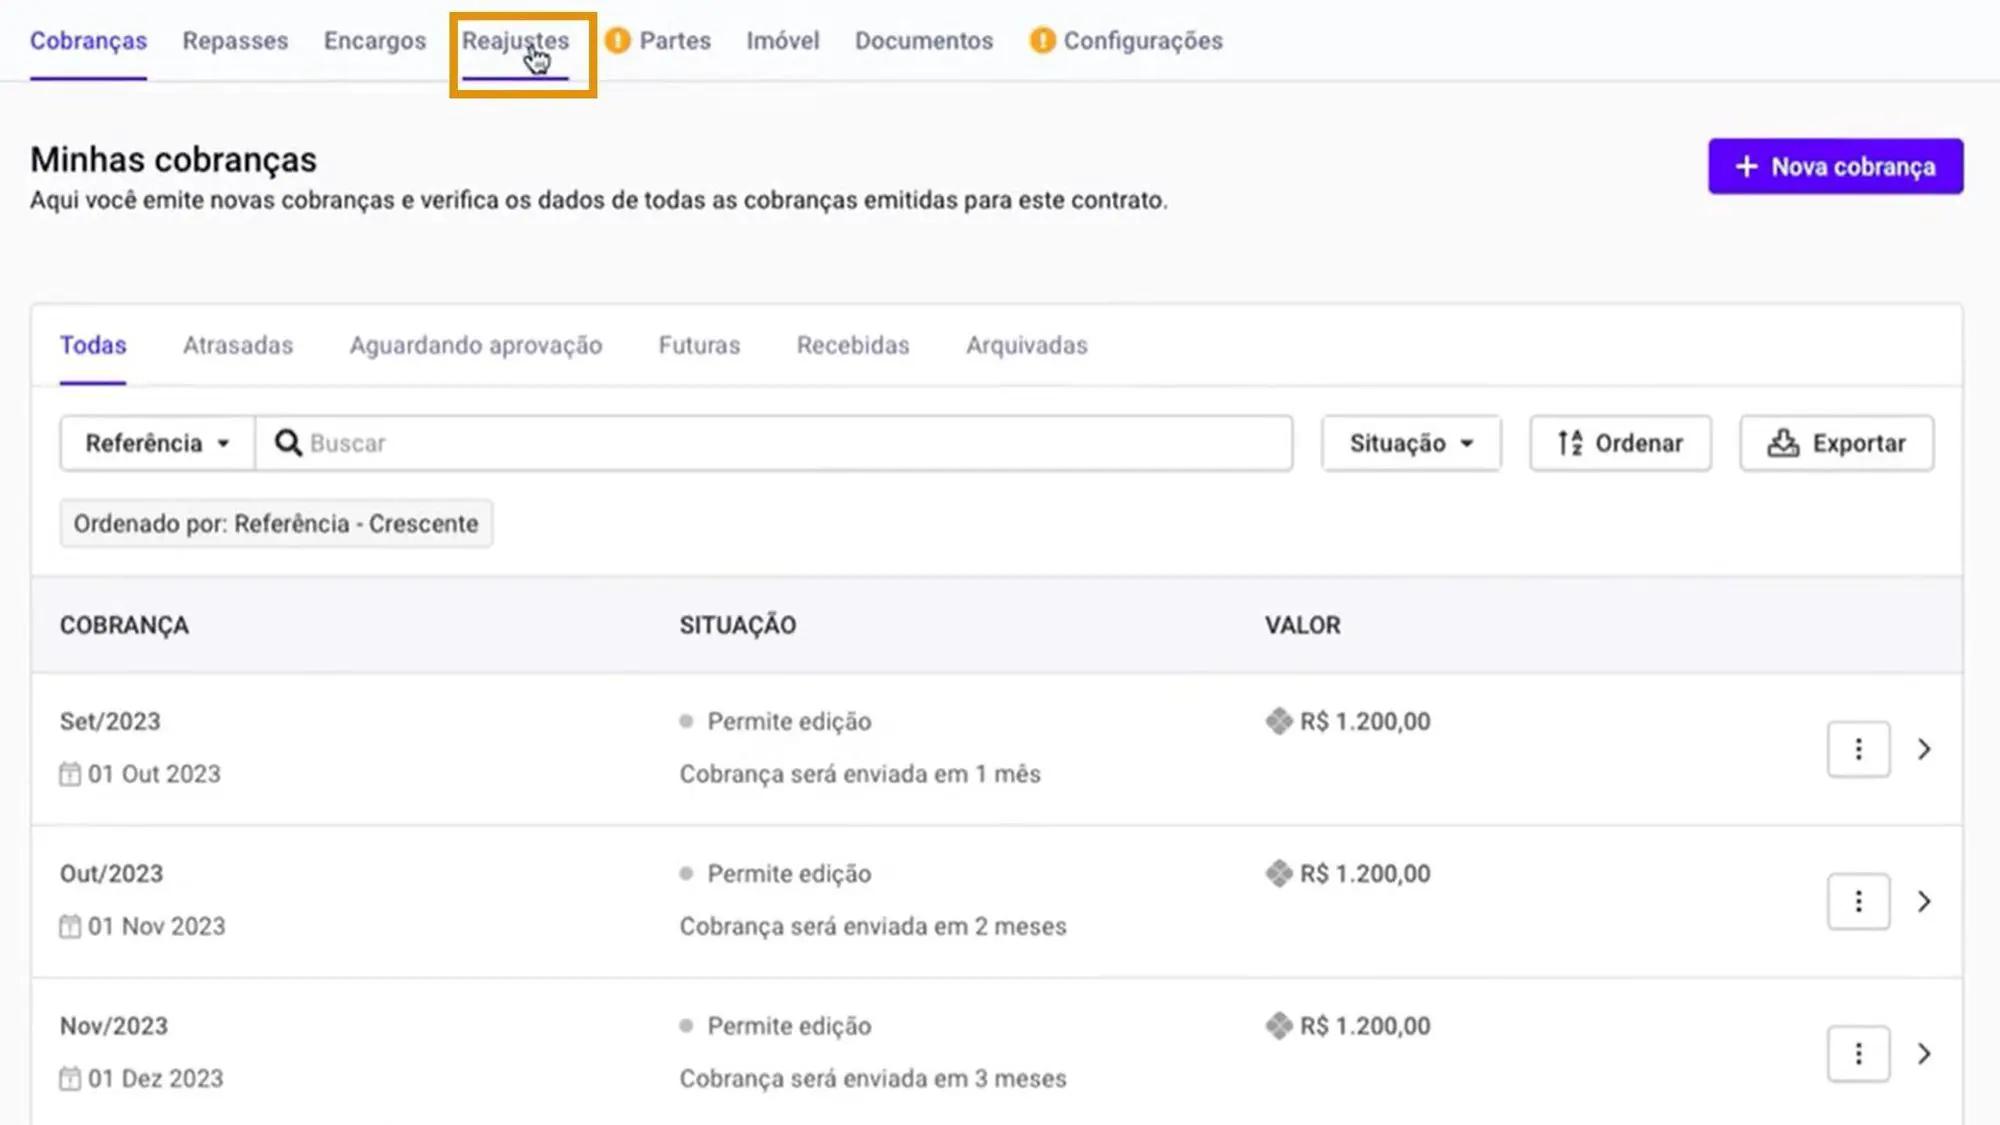Screen dimensions: 2000x1125
Task: Click the plus icon on Nova cobrança
Action: (x=1746, y=166)
